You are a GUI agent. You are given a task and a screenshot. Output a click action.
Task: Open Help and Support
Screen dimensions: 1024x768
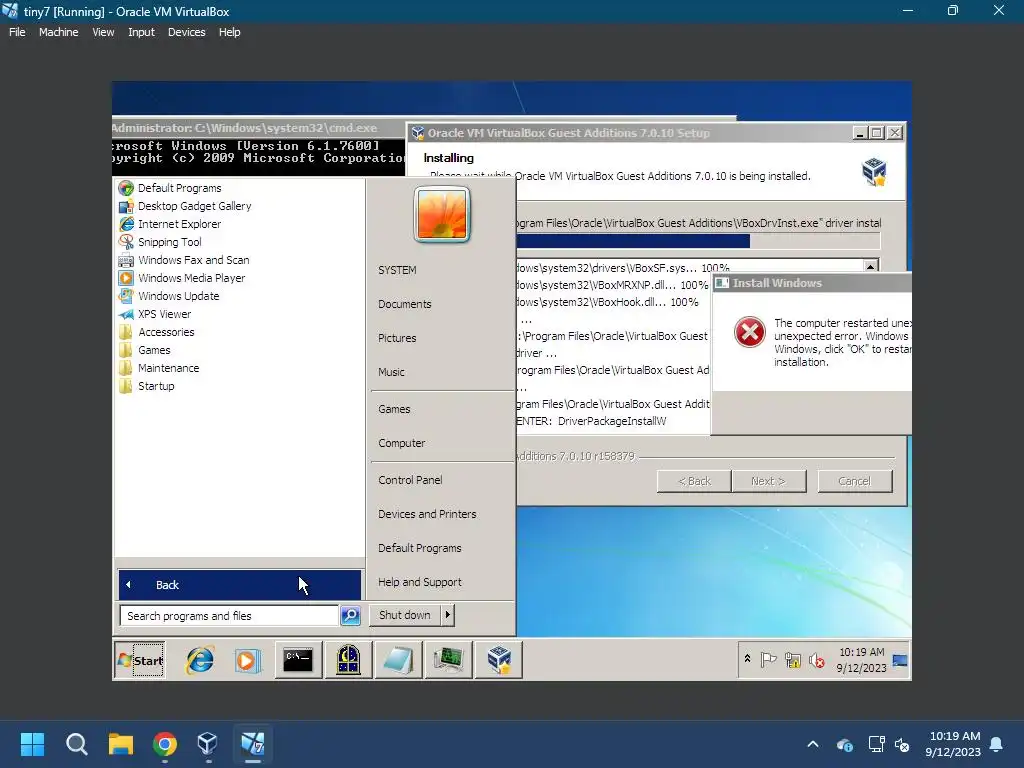420,582
